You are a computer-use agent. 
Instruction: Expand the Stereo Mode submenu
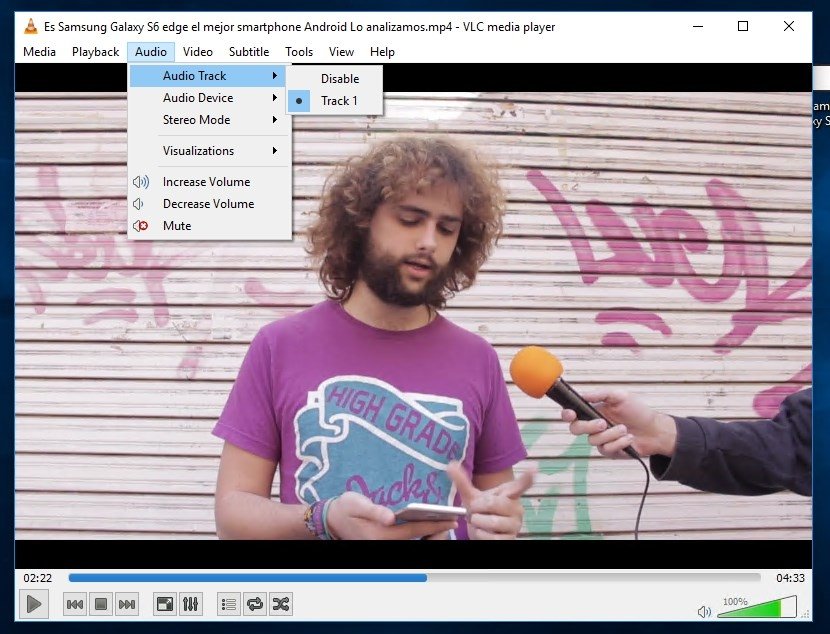pos(208,120)
